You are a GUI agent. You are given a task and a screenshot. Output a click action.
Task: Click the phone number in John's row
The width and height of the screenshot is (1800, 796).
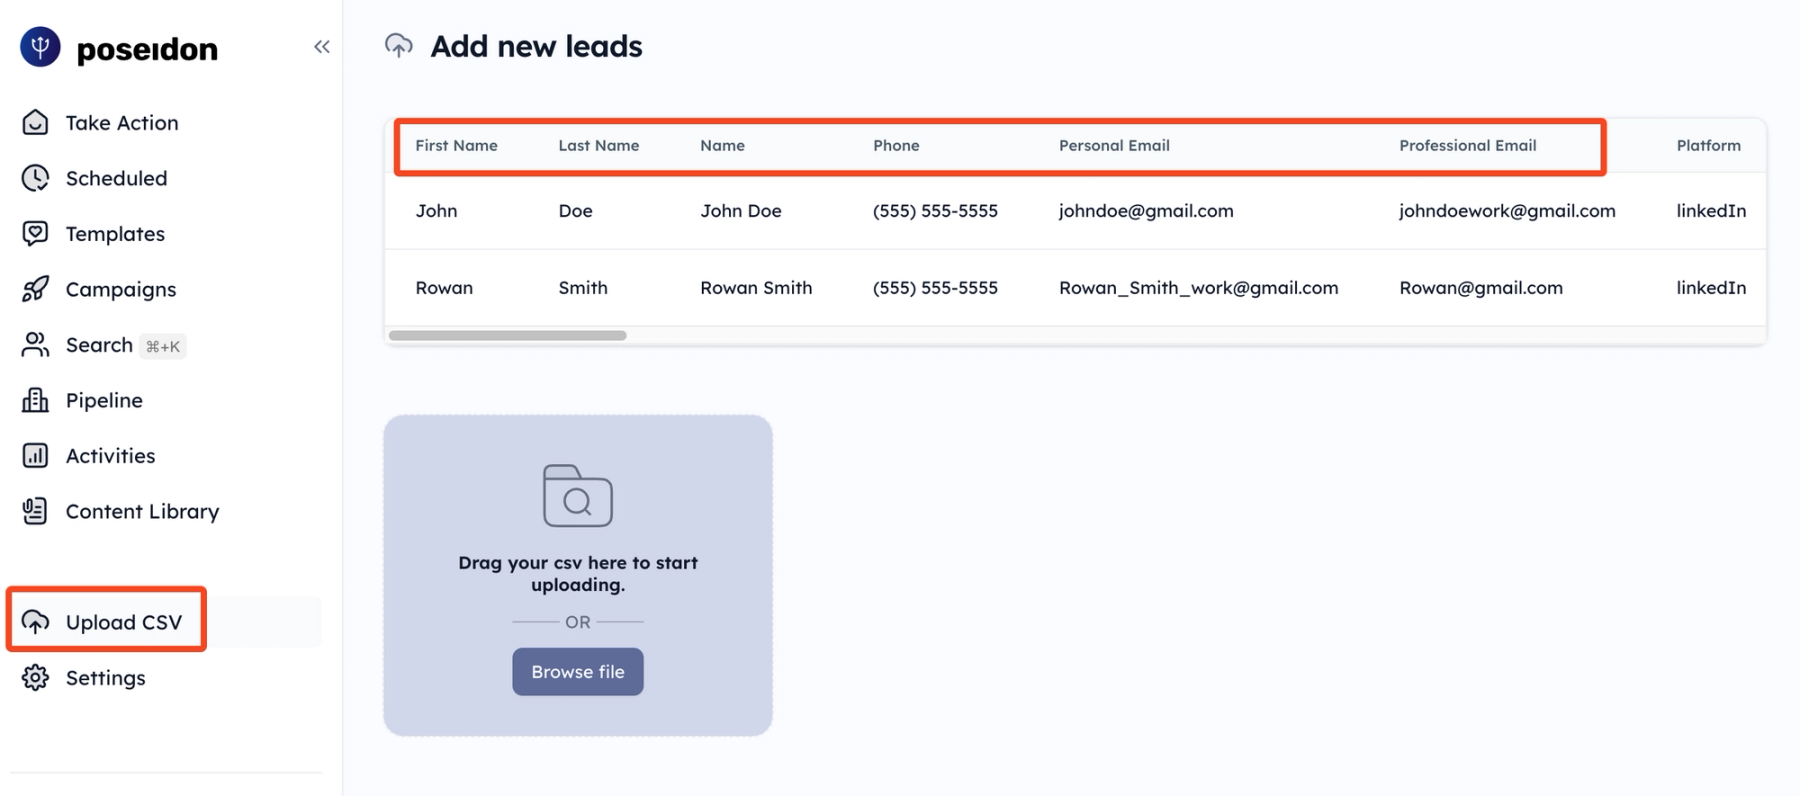(x=935, y=210)
